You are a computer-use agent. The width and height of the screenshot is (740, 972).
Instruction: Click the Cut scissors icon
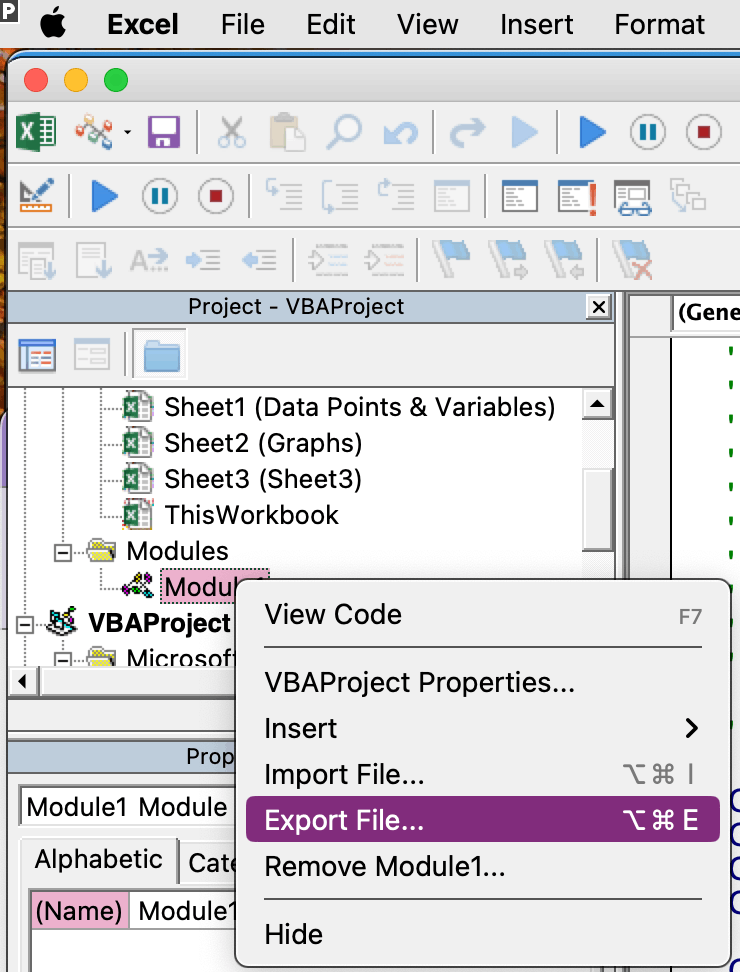[x=232, y=131]
